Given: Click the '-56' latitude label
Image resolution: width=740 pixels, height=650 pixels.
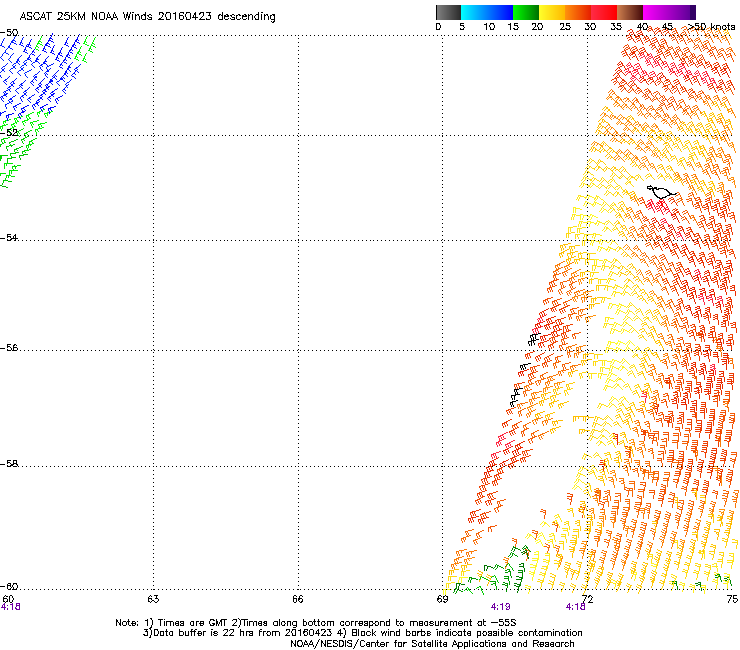Looking at the screenshot, I should click(9, 347).
